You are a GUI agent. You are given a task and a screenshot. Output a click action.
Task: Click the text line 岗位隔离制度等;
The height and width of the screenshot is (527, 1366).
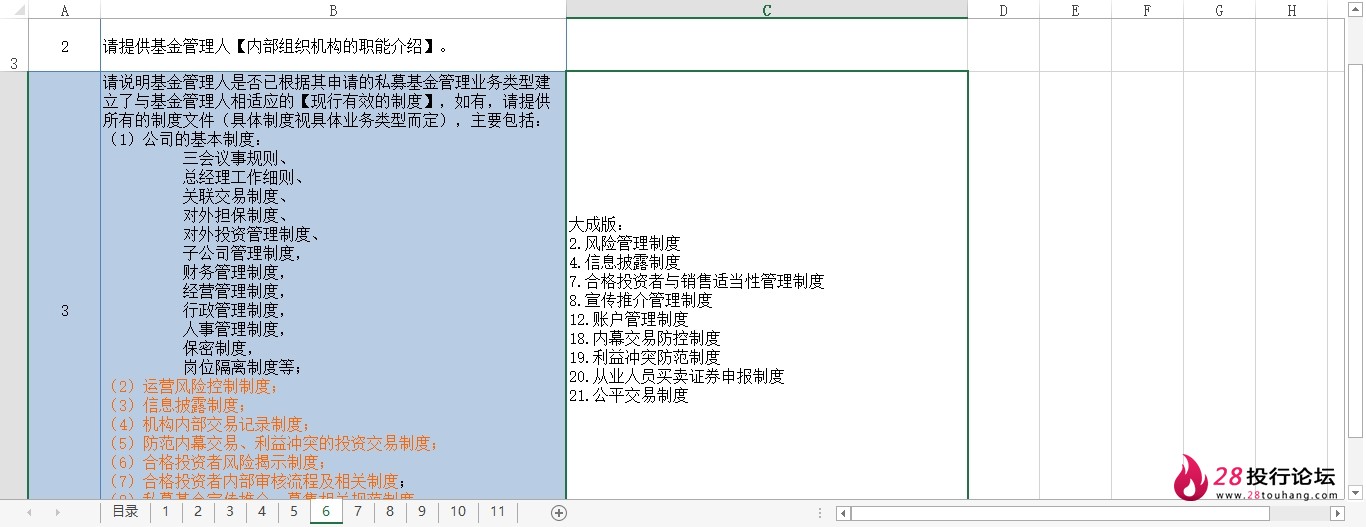click(x=243, y=367)
